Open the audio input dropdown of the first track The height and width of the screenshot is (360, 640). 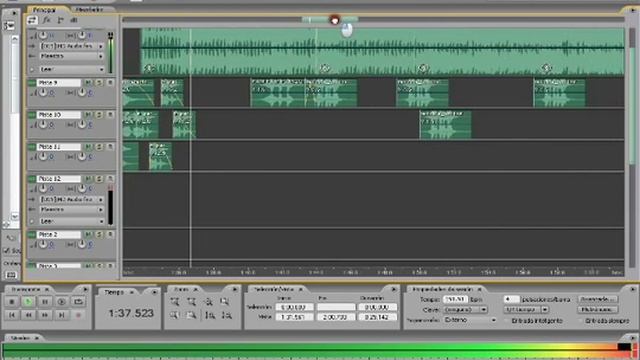(x=72, y=46)
